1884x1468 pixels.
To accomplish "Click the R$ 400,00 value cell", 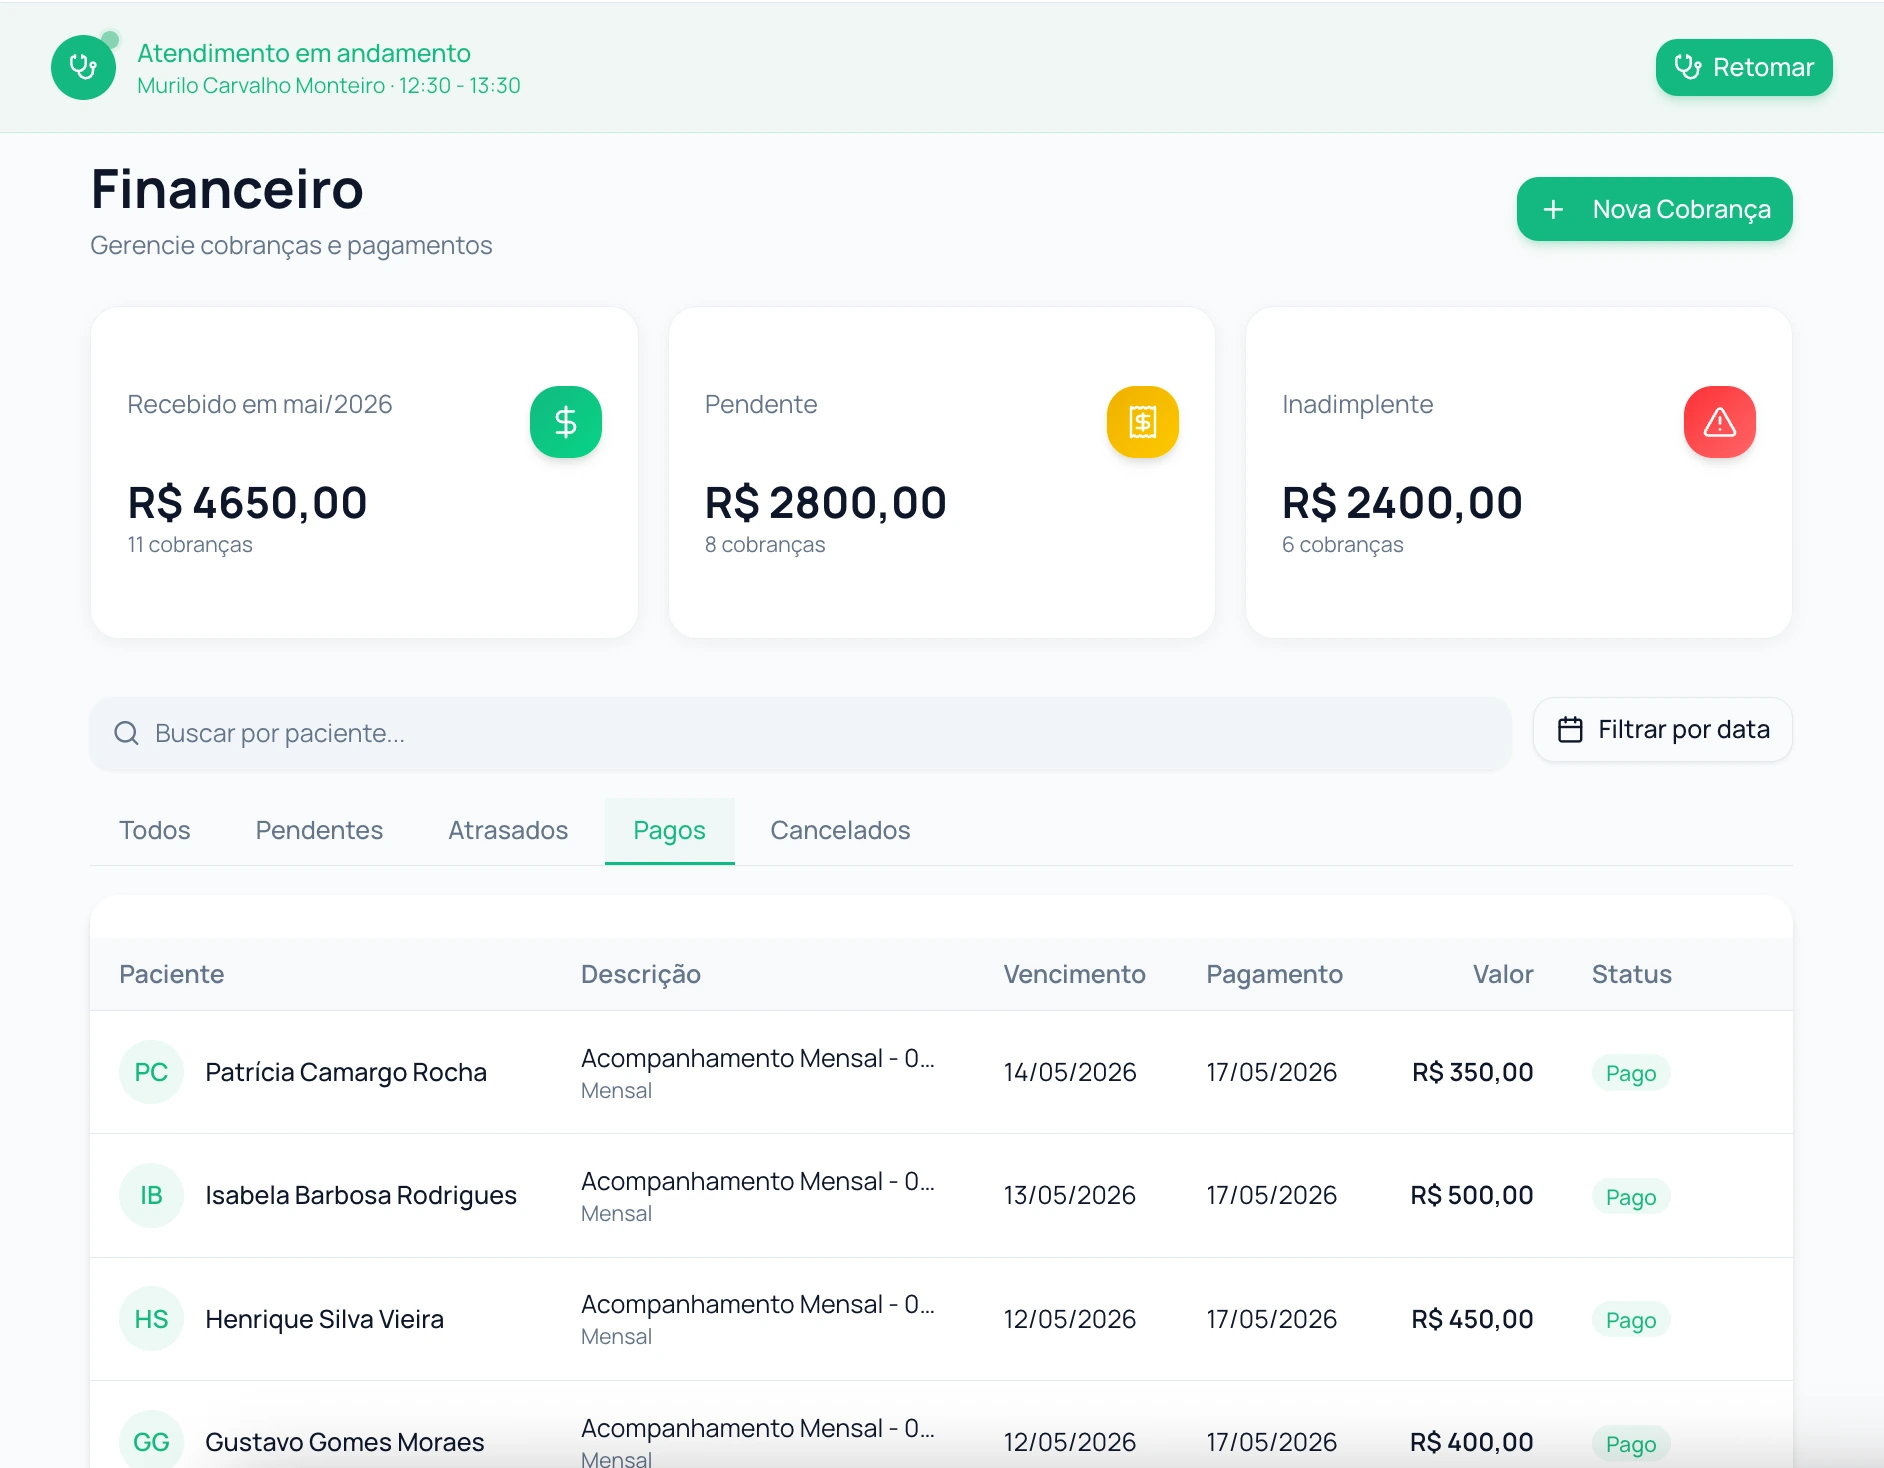I will pyautogui.click(x=1471, y=1442).
